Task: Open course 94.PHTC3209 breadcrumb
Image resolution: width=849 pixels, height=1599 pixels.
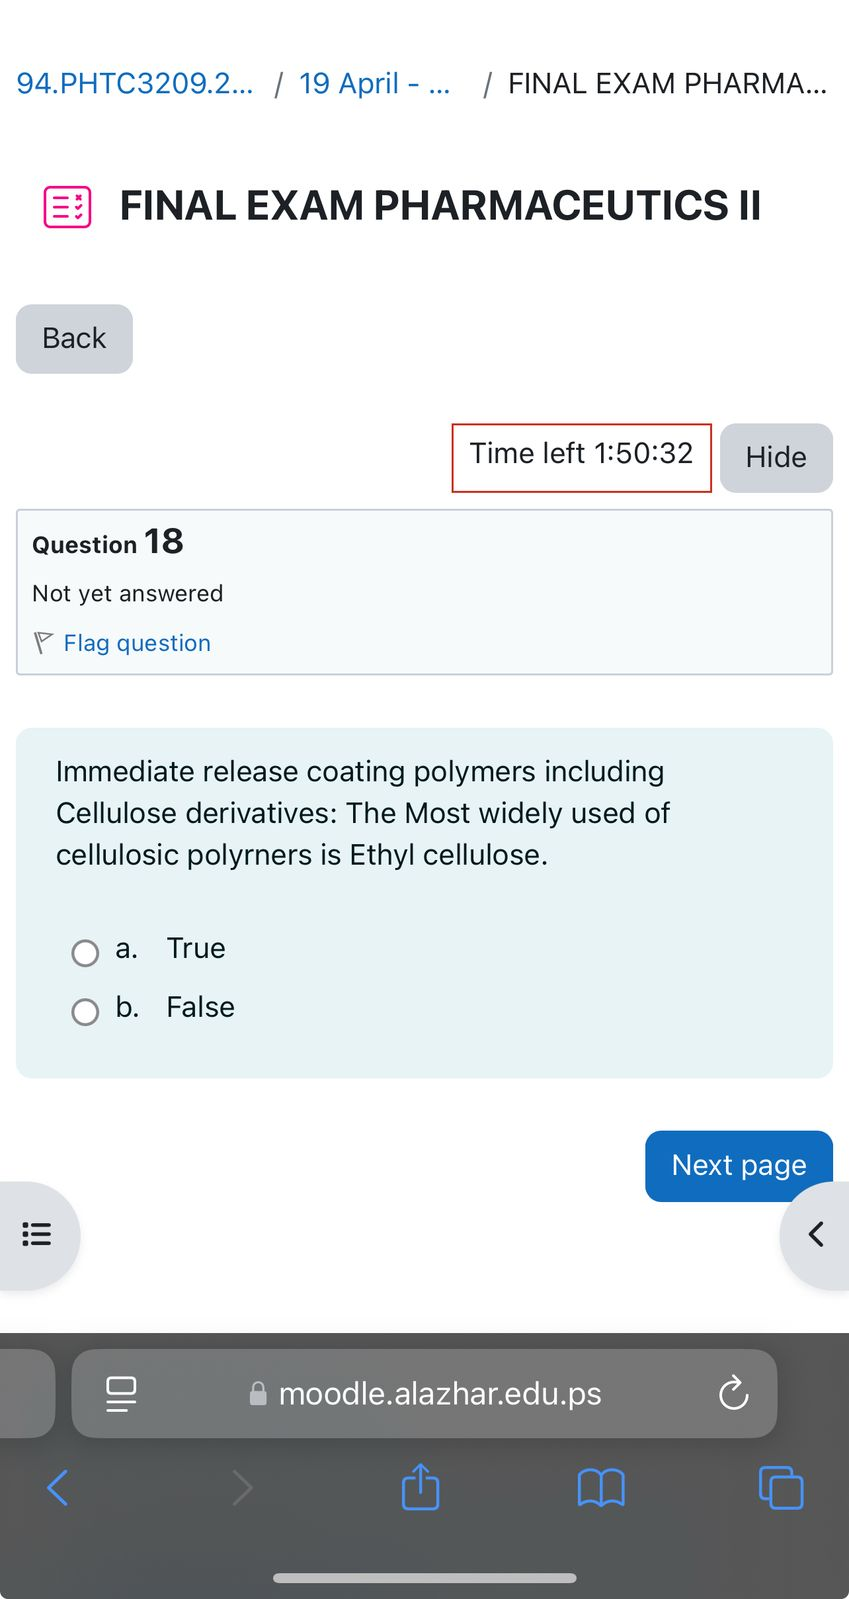Action: [134, 83]
